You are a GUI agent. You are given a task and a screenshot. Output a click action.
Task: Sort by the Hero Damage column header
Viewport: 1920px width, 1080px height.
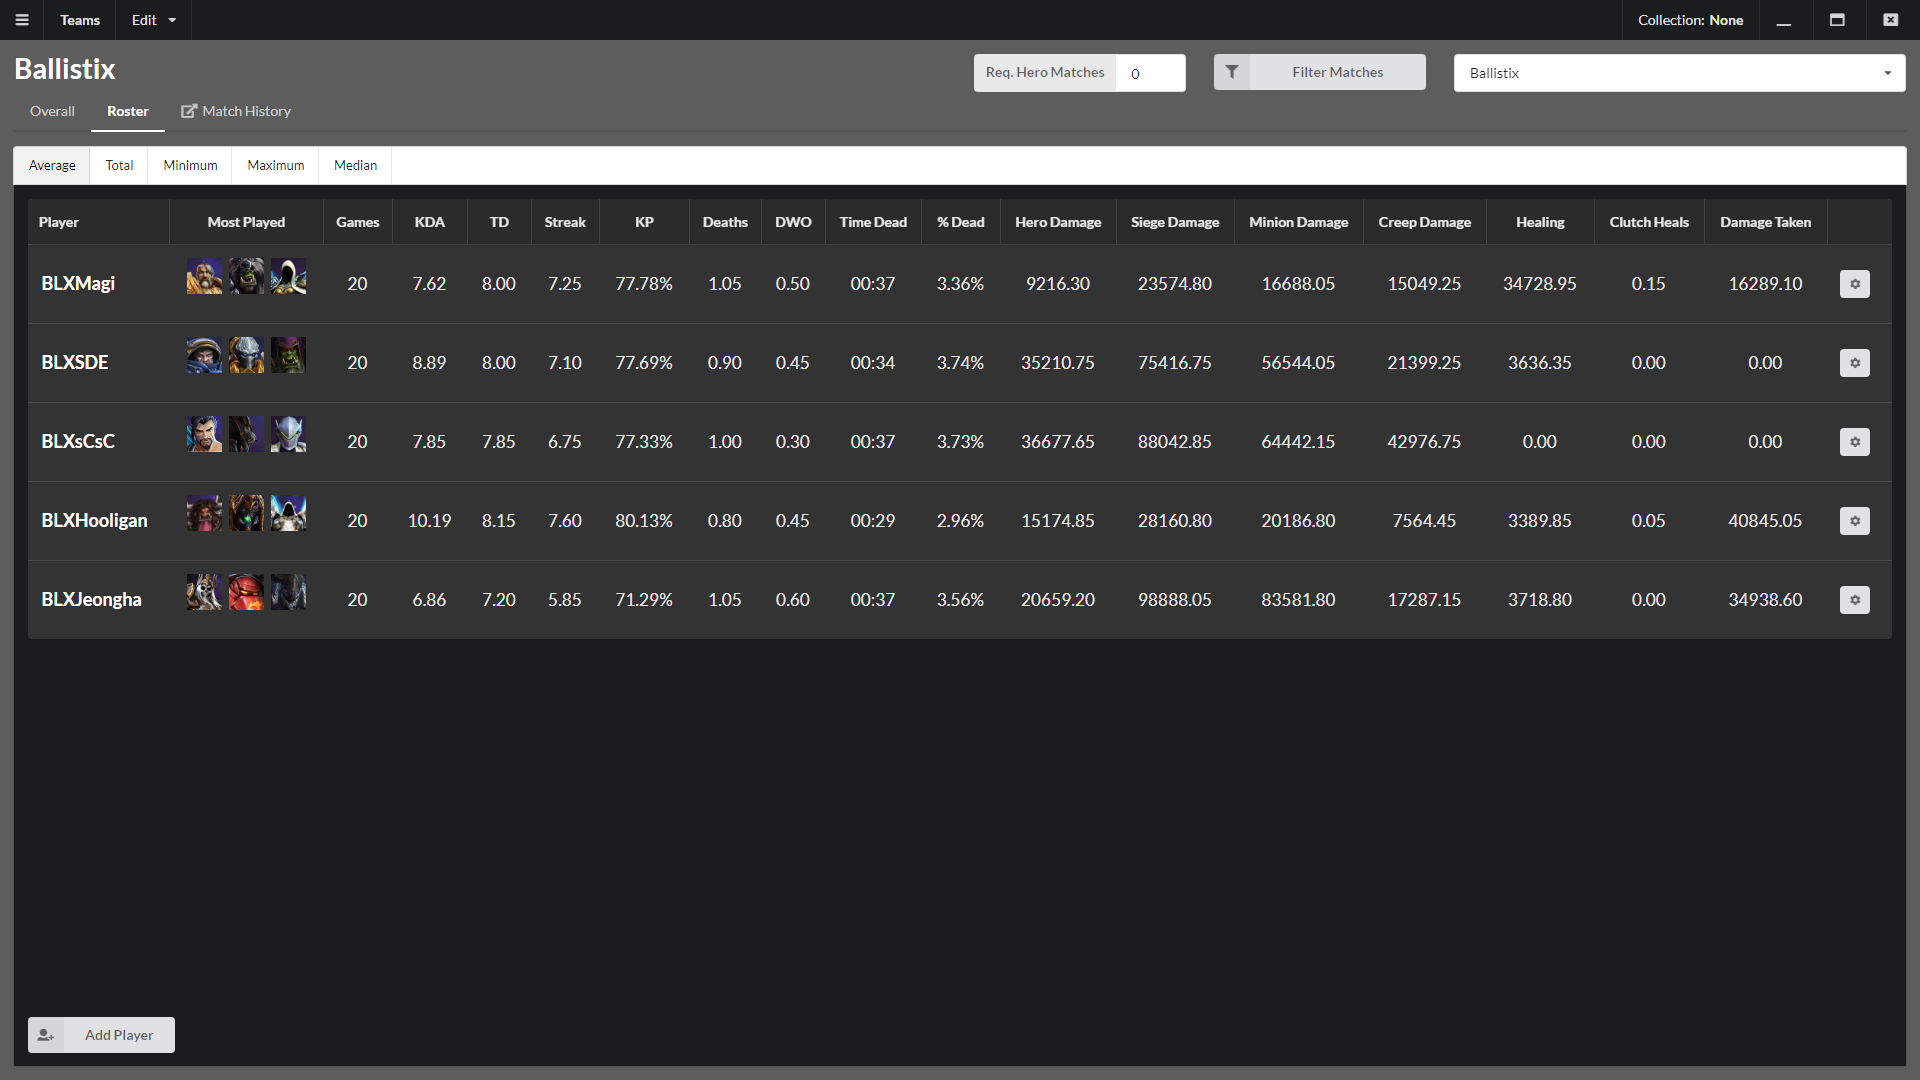[1058, 222]
